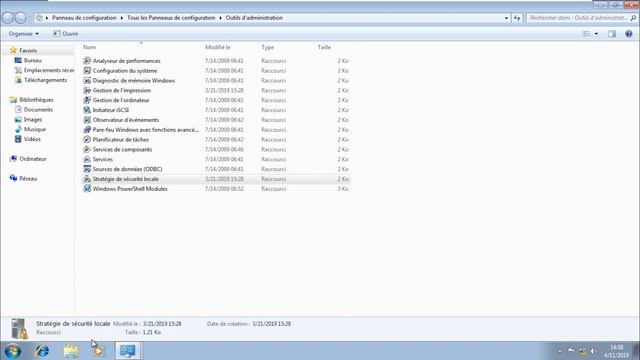Click the Action Center flag tray icon
Viewport: 640px width, 360px height.
(571, 351)
